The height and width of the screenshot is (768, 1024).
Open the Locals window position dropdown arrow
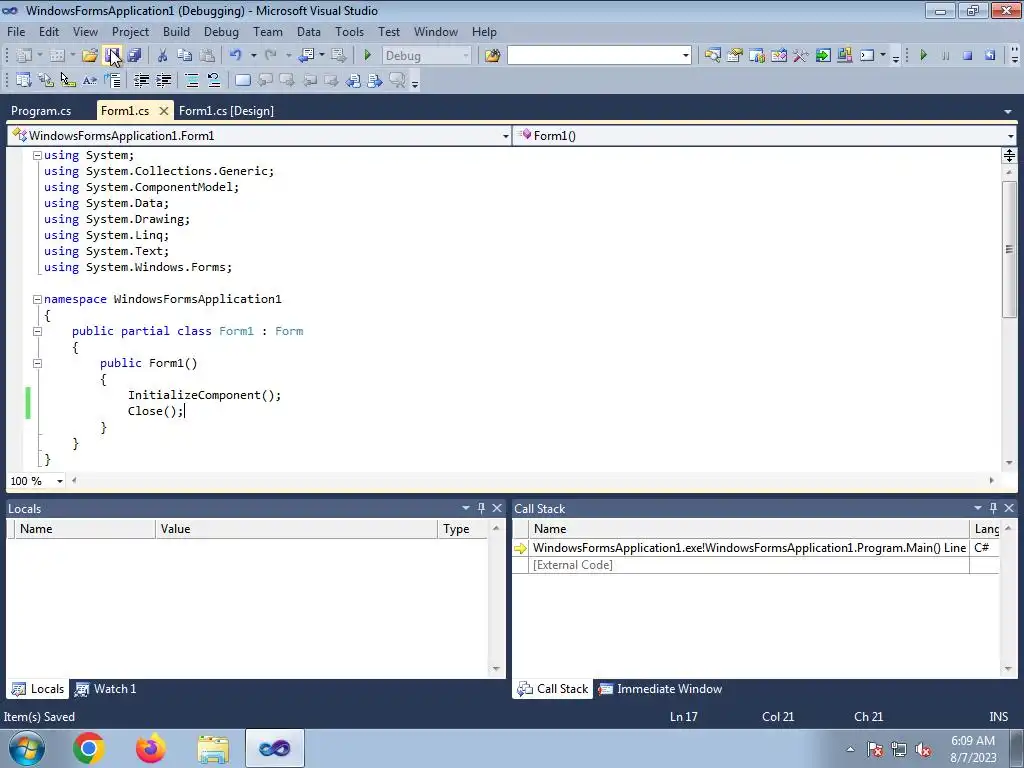point(466,508)
